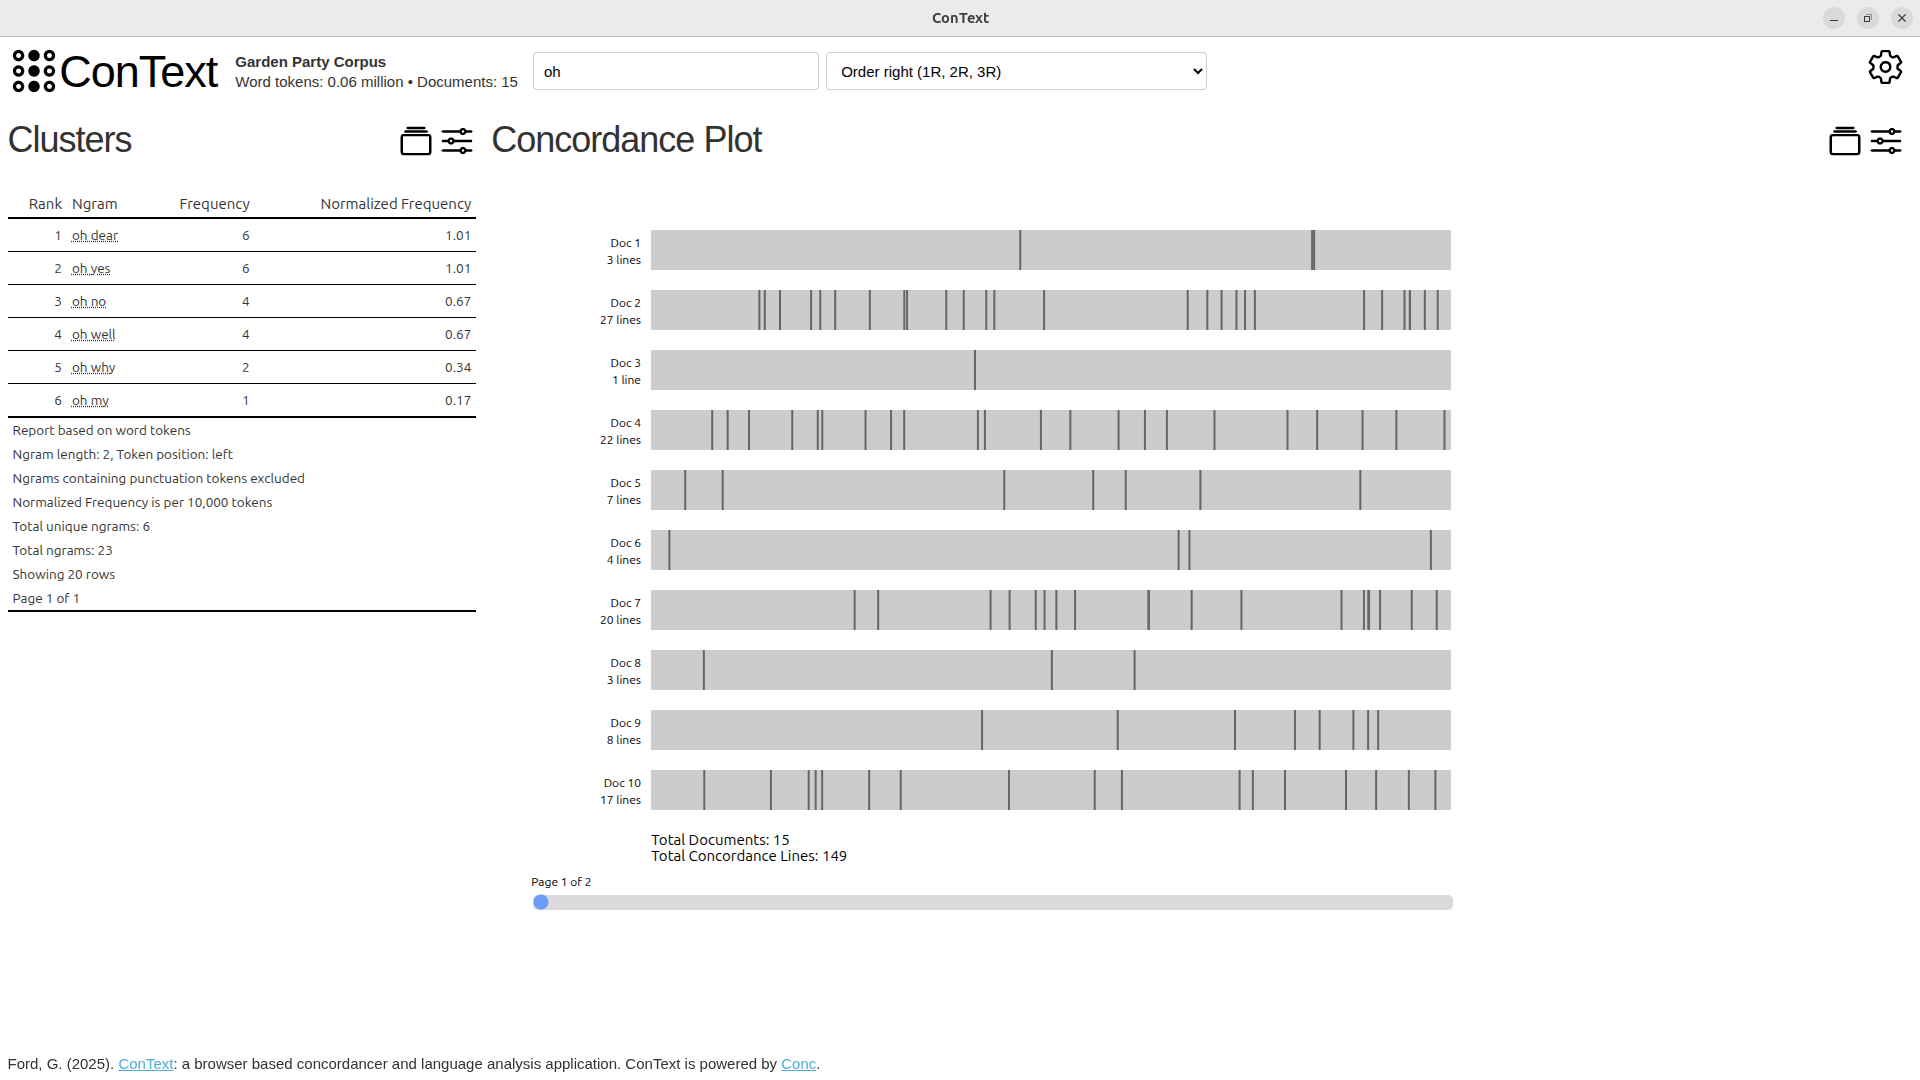Click the 'oh no' ngram link
Image resolution: width=1920 pixels, height=1080 pixels.
pyautogui.click(x=89, y=301)
